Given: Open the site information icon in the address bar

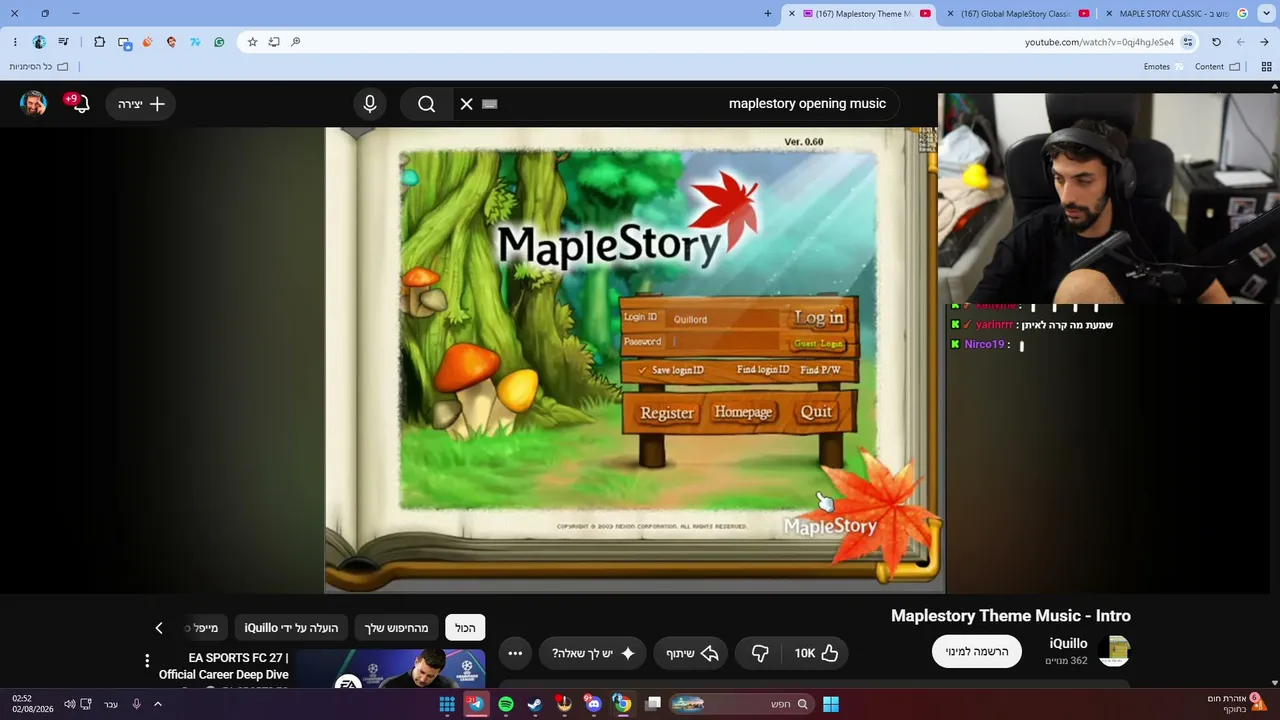Looking at the screenshot, I should 1188,42.
